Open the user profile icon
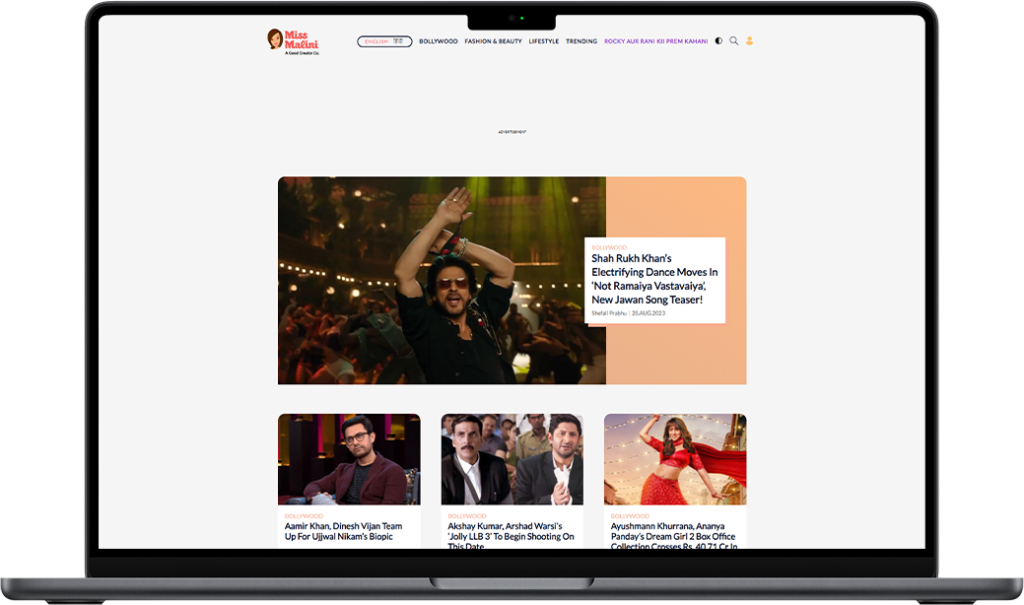The width and height of the screenshot is (1024, 605). click(x=750, y=41)
